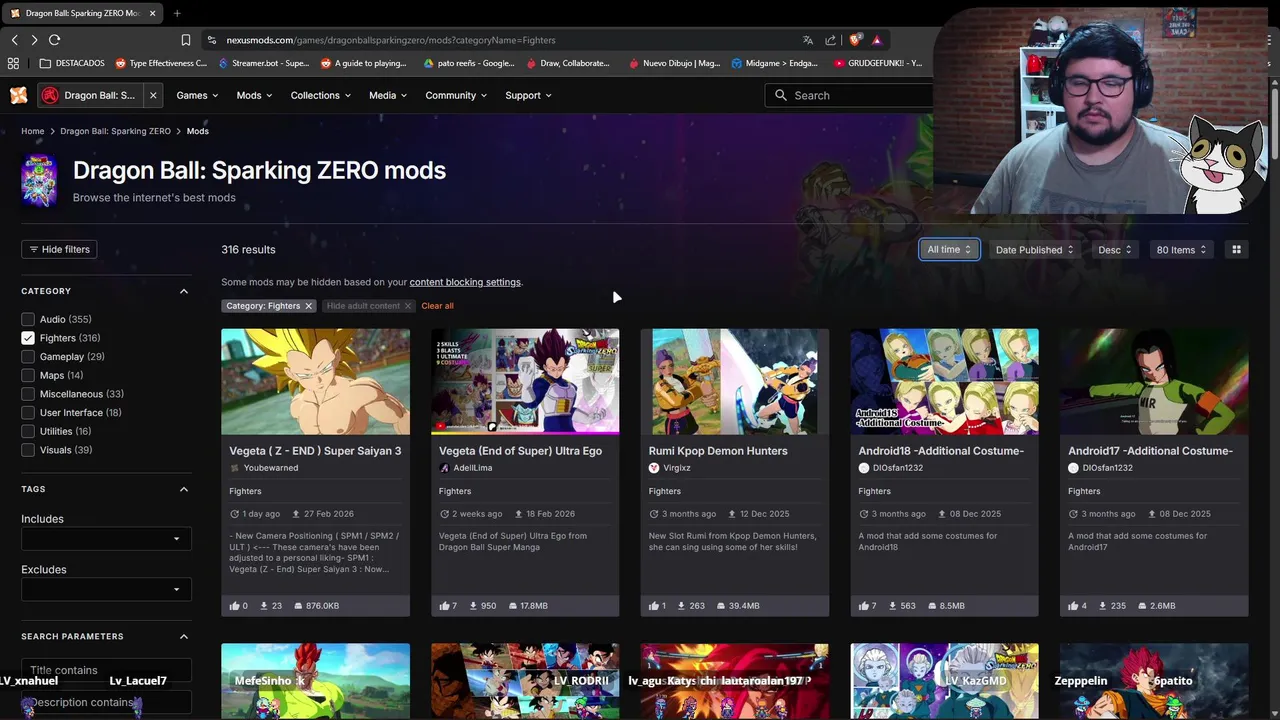This screenshot has height=720, width=1280.
Task: Click the search magnifier icon
Action: click(781, 95)
